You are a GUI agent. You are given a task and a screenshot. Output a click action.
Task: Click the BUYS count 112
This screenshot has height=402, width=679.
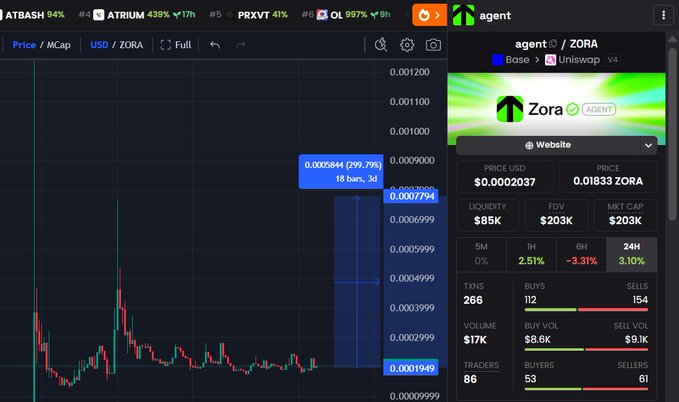coord(530,300)
